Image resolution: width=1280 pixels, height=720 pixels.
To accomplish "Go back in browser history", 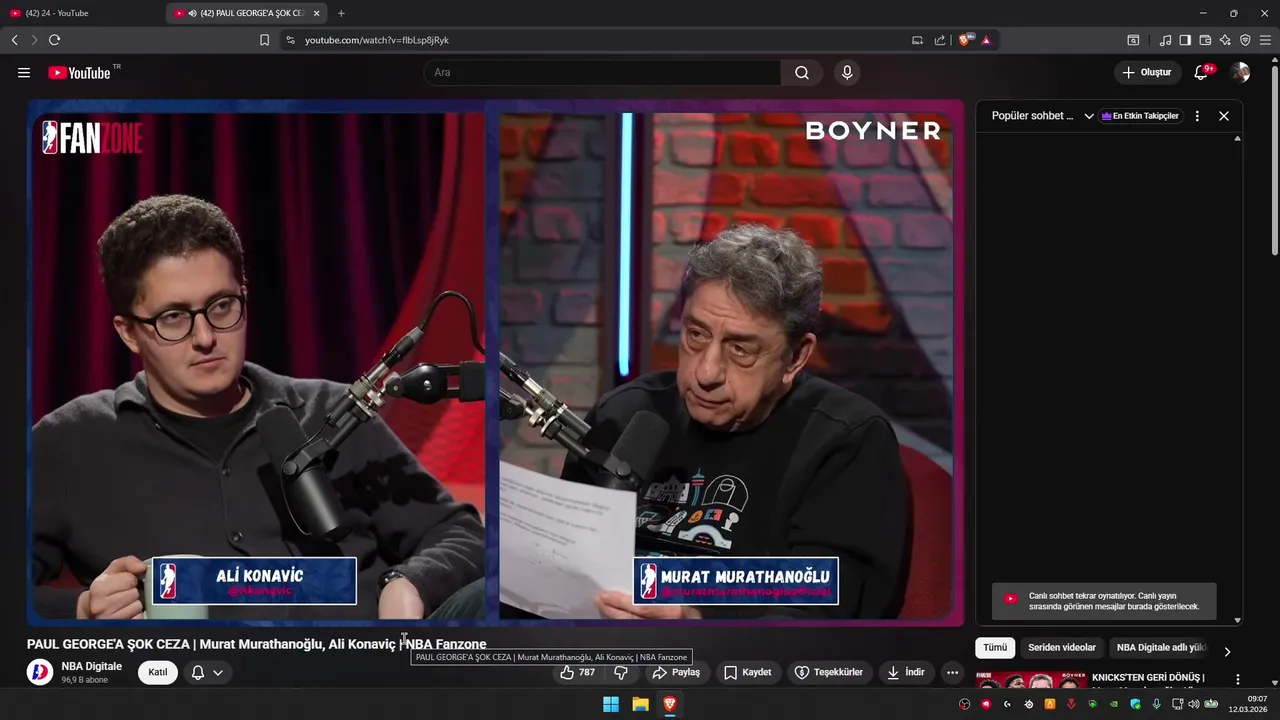I will 14,40.
